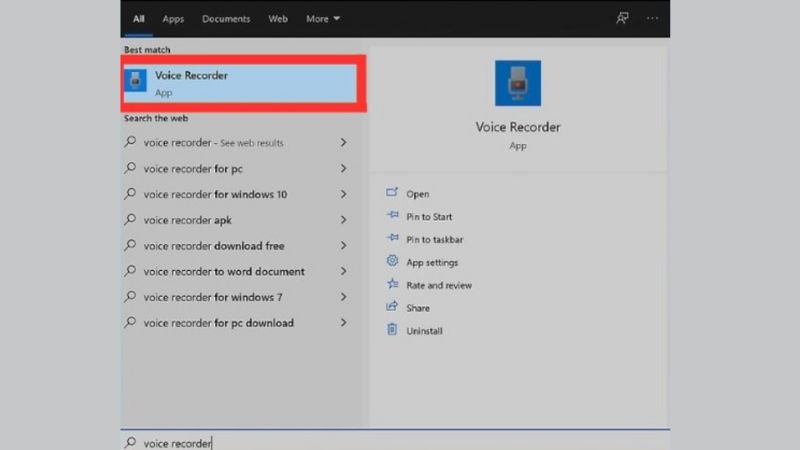
Task: Select 'voice recorder to word document' suggestion
Action: [x=224, y=272]
